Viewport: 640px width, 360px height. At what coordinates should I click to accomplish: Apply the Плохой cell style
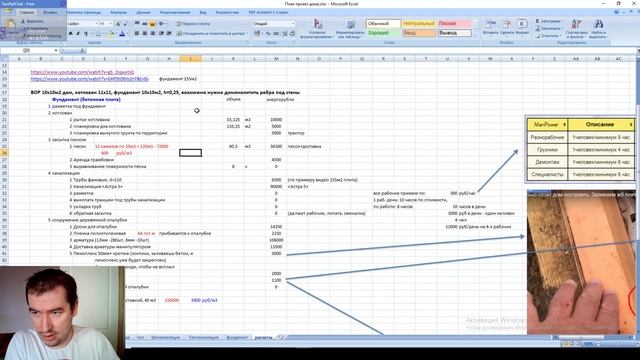454,24
